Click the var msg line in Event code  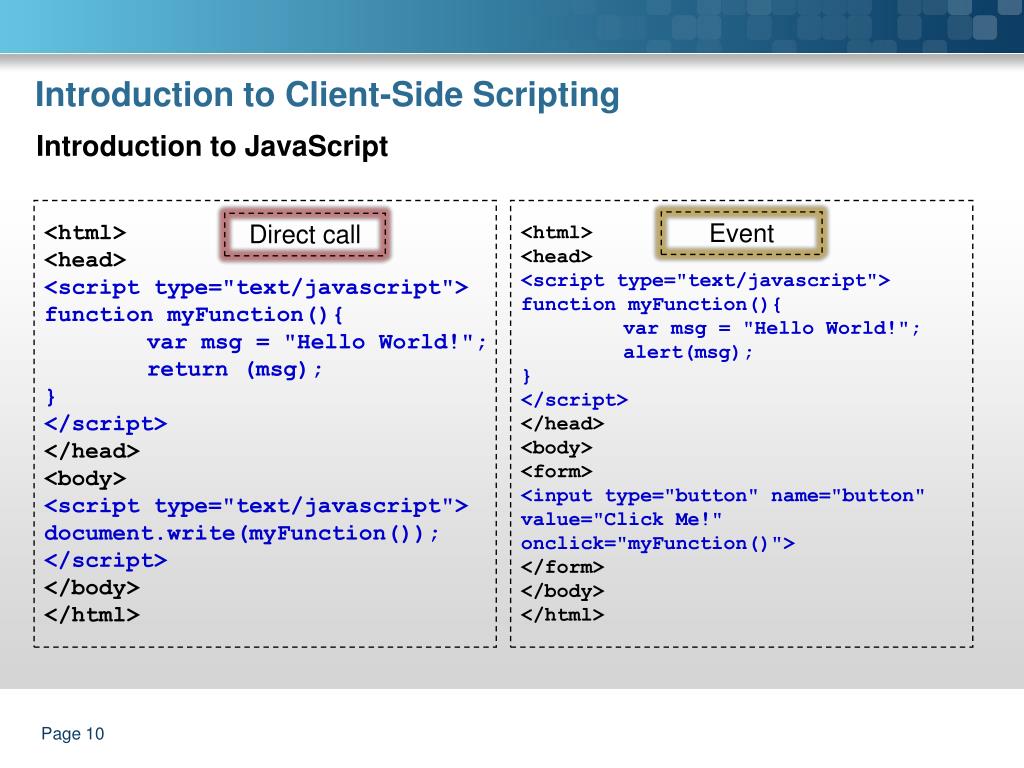point(771,328)
